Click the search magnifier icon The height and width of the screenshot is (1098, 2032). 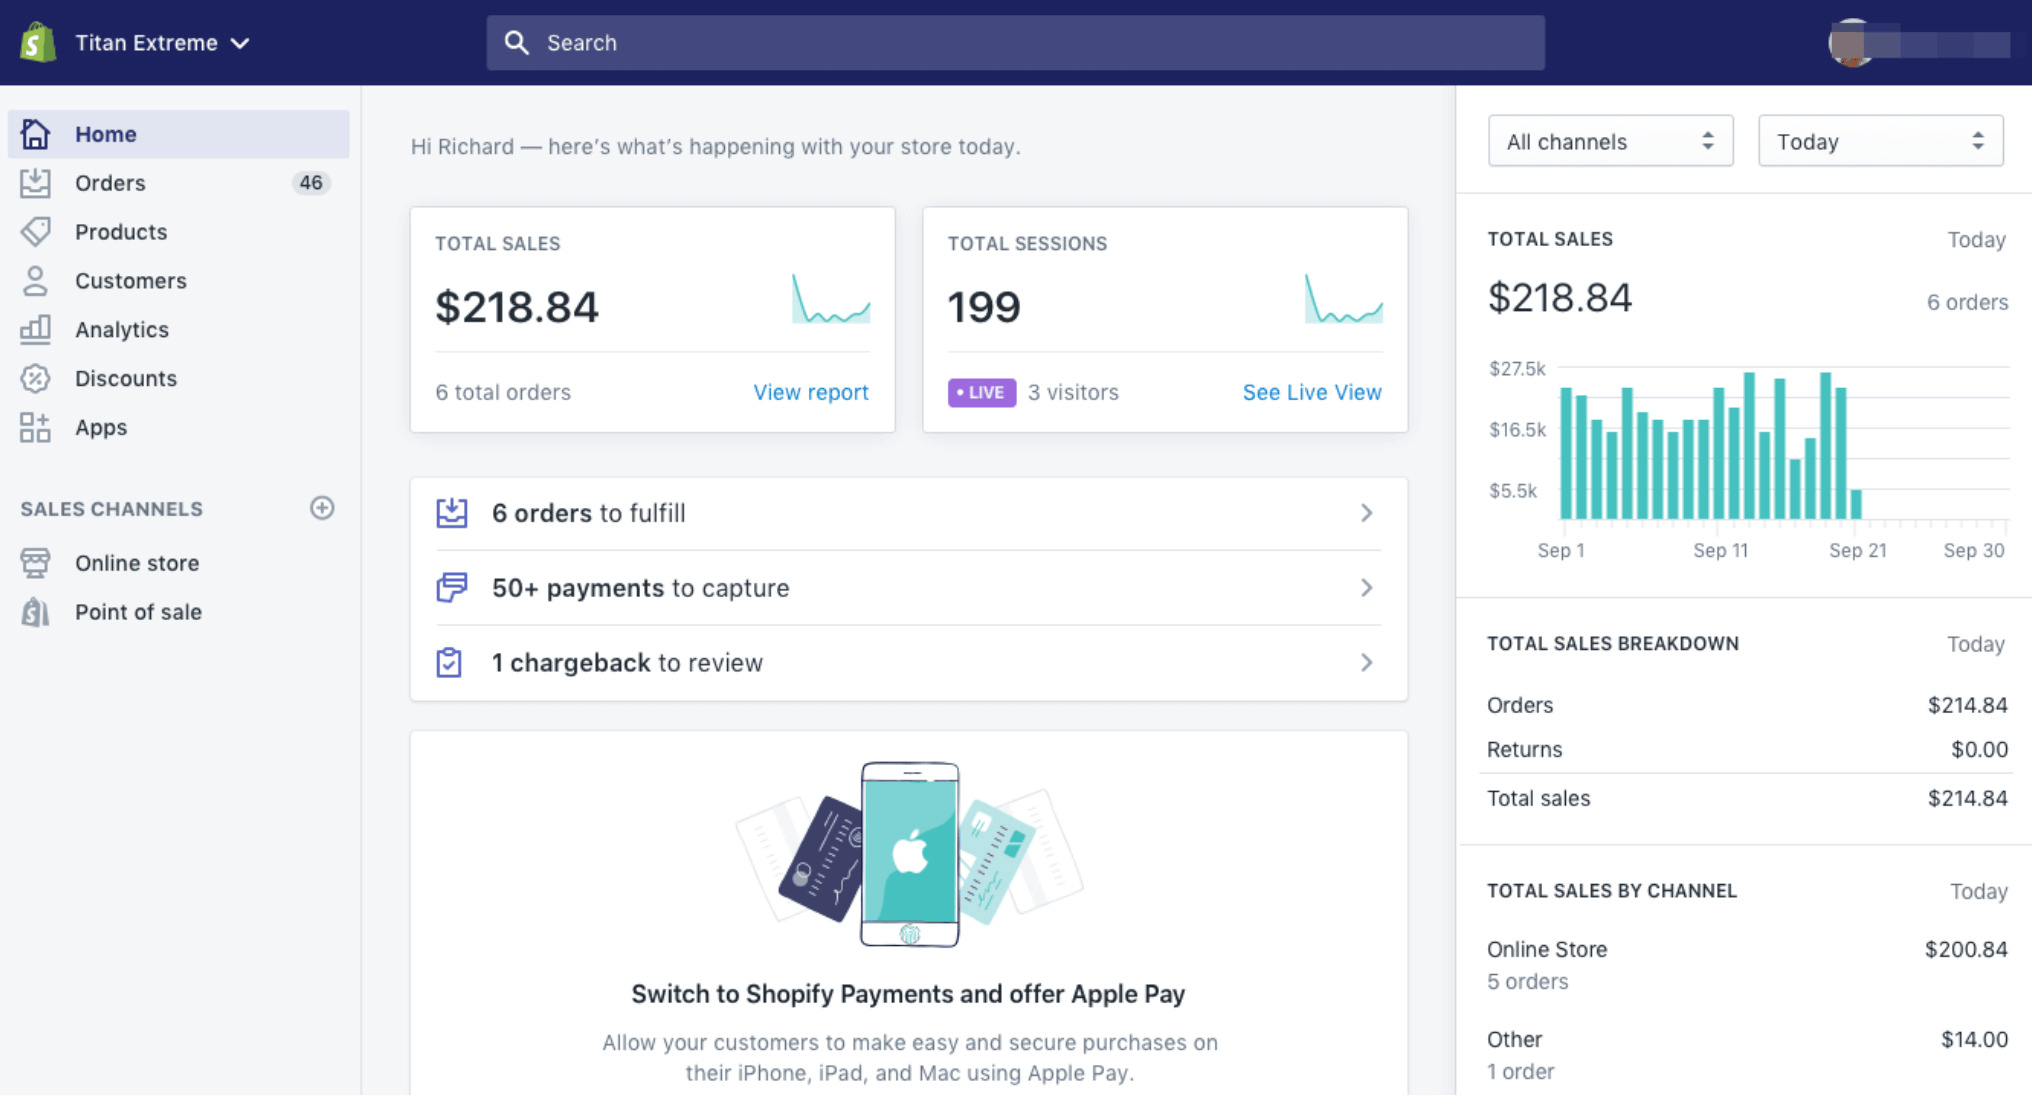pos(517,42)
